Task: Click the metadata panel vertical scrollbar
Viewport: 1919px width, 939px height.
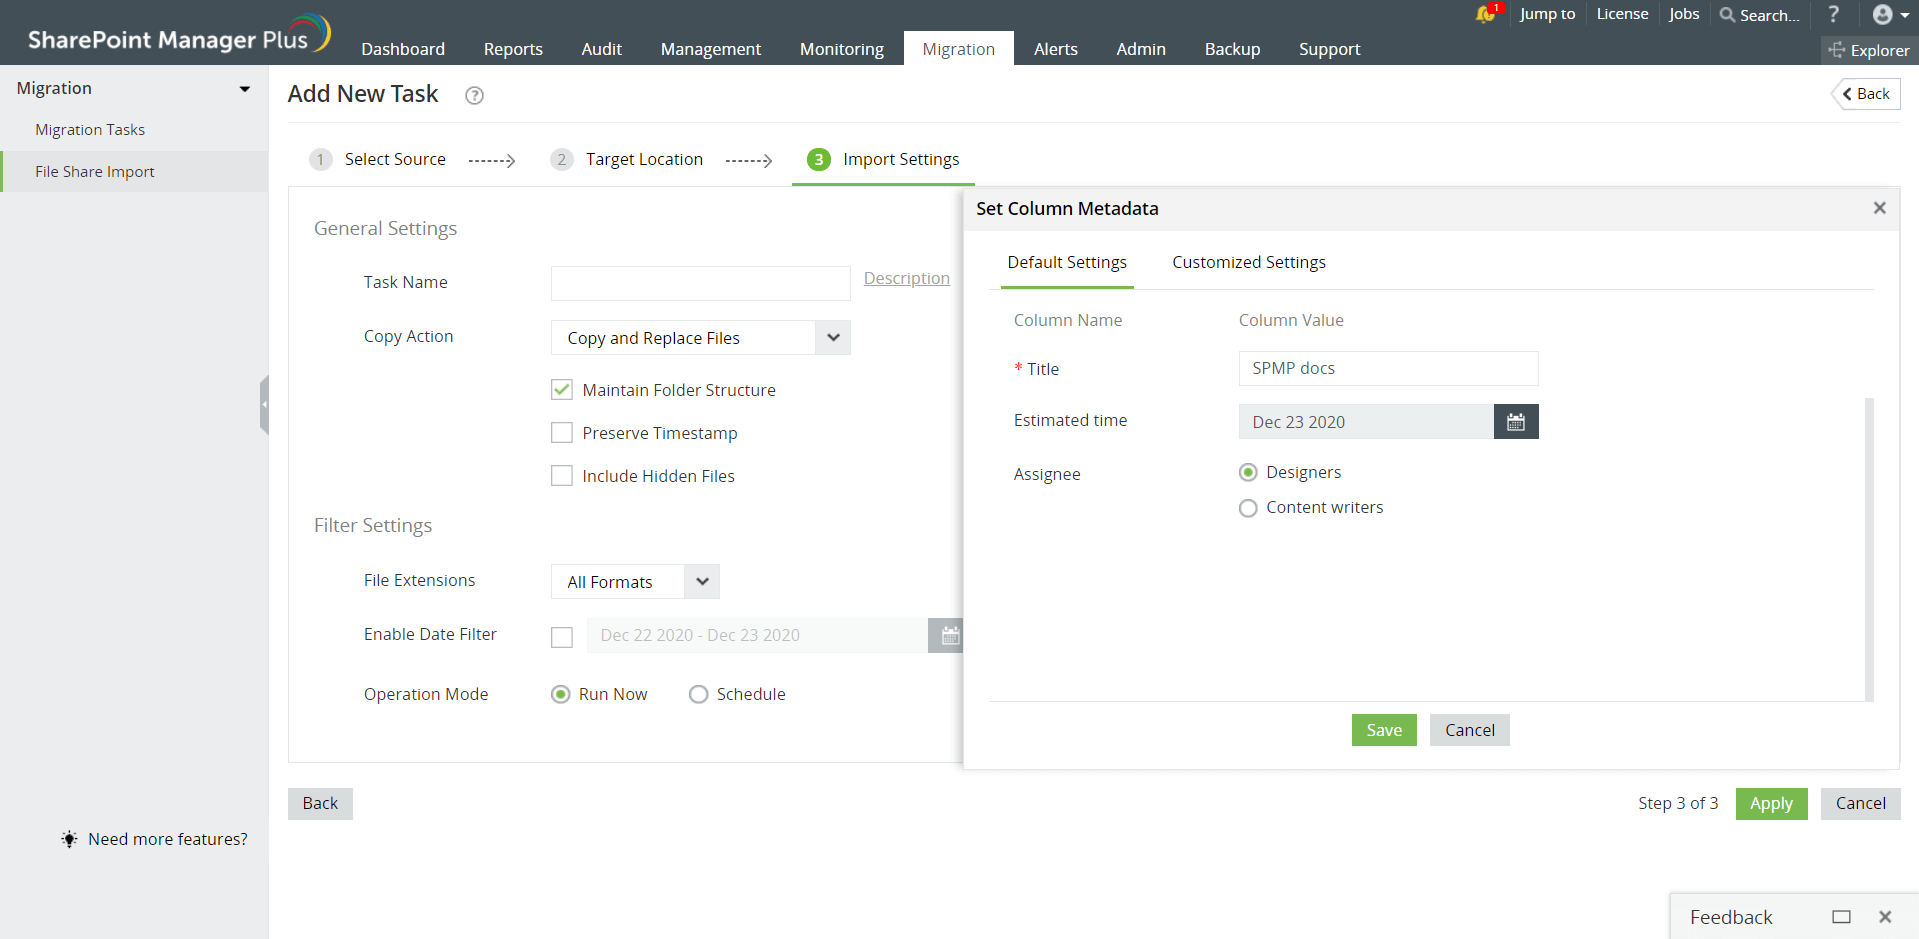Action: tap(1868, 548)
